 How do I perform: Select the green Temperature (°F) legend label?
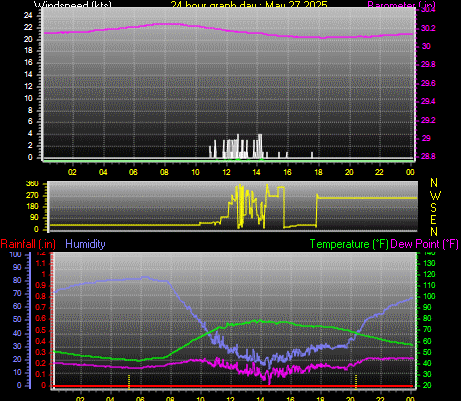(349, 244)
